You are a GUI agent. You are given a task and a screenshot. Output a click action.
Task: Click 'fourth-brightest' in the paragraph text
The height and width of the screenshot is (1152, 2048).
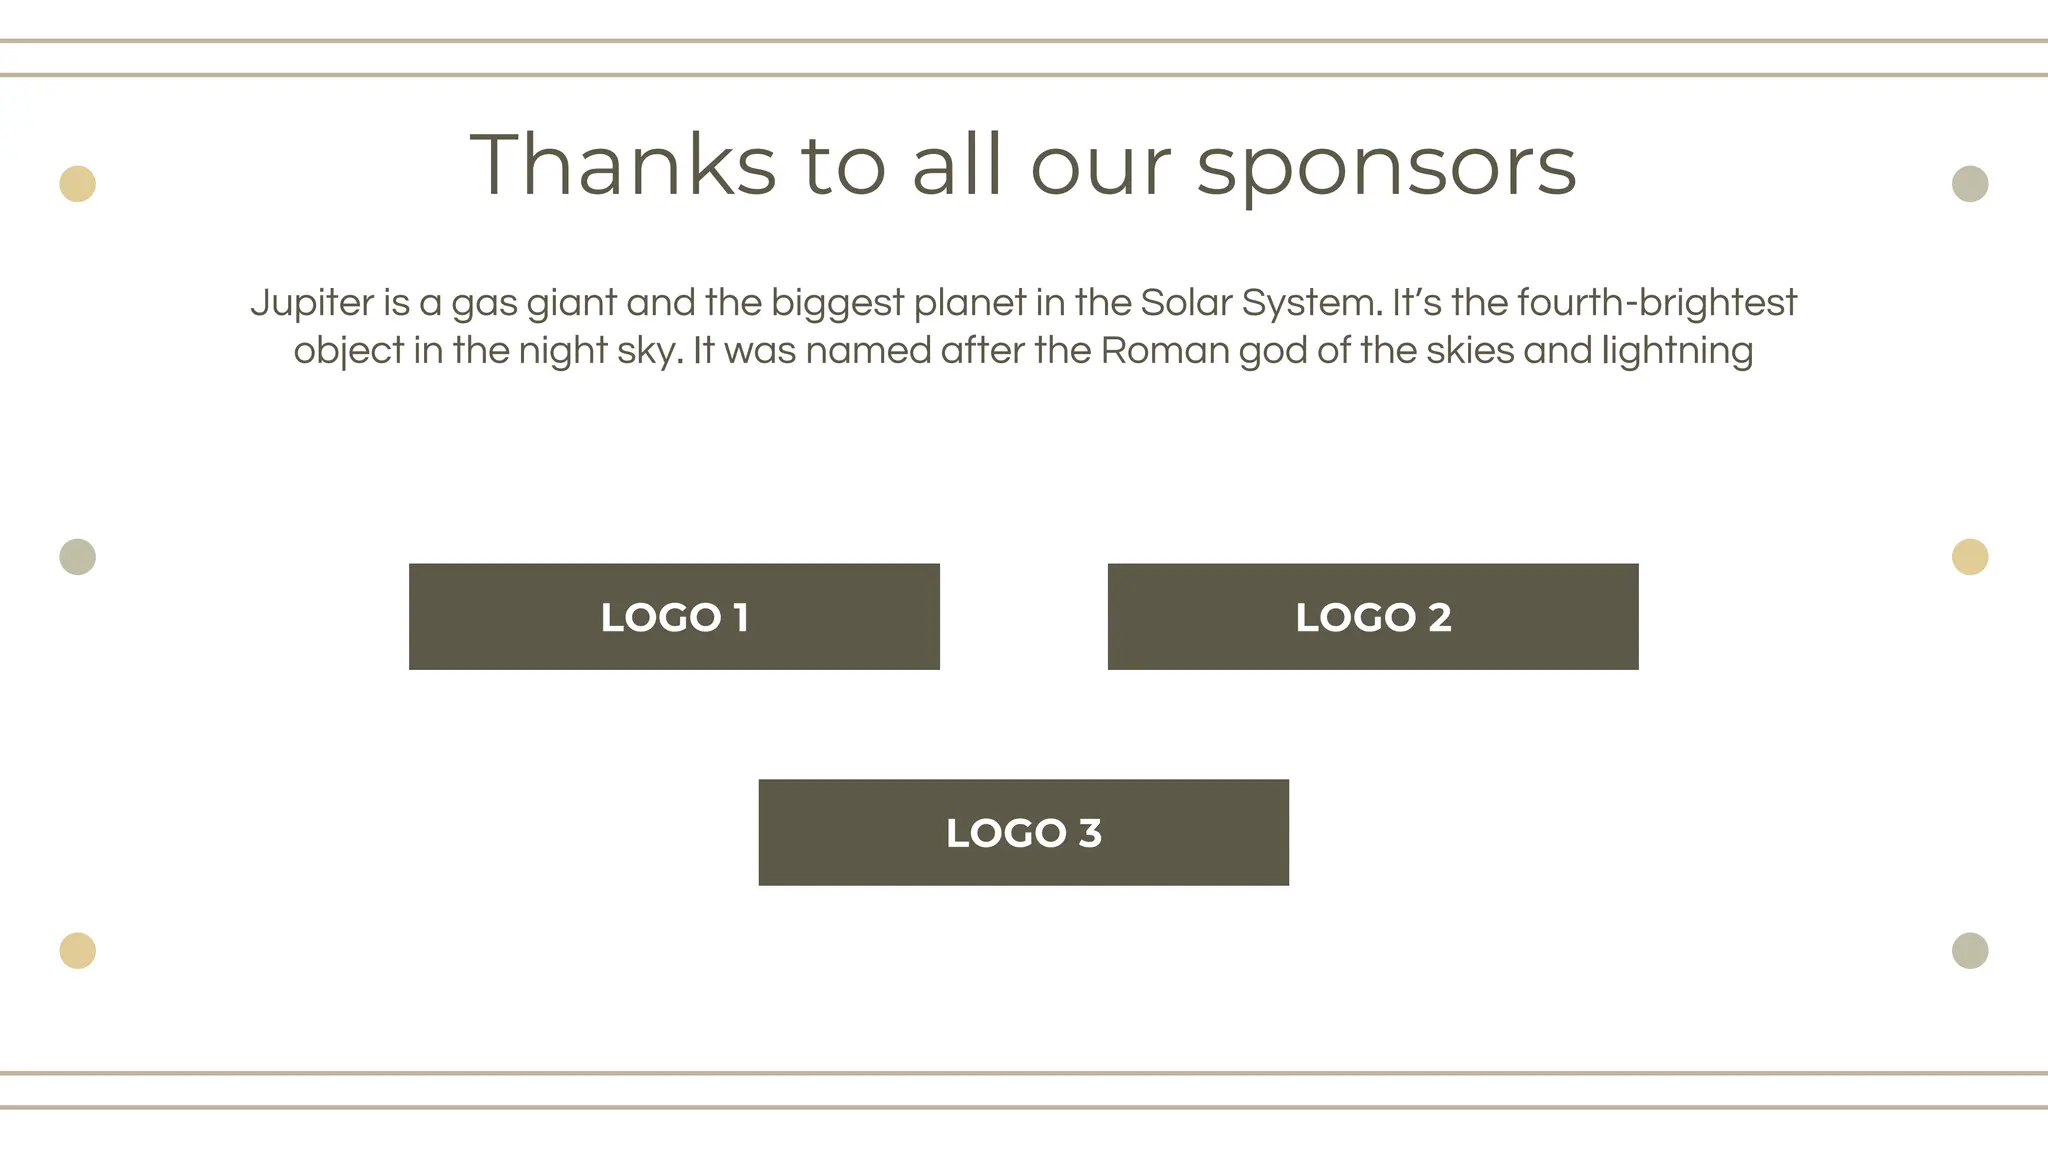point(1656,303)
